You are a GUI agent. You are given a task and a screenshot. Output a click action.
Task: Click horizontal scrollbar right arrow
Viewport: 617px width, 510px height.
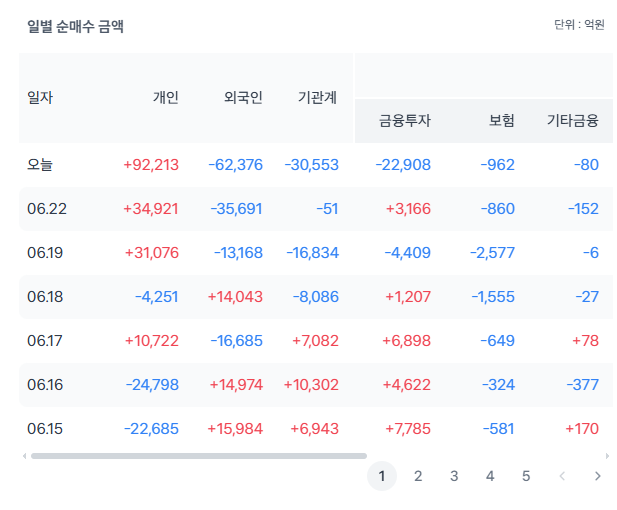(x=607, y=456)
